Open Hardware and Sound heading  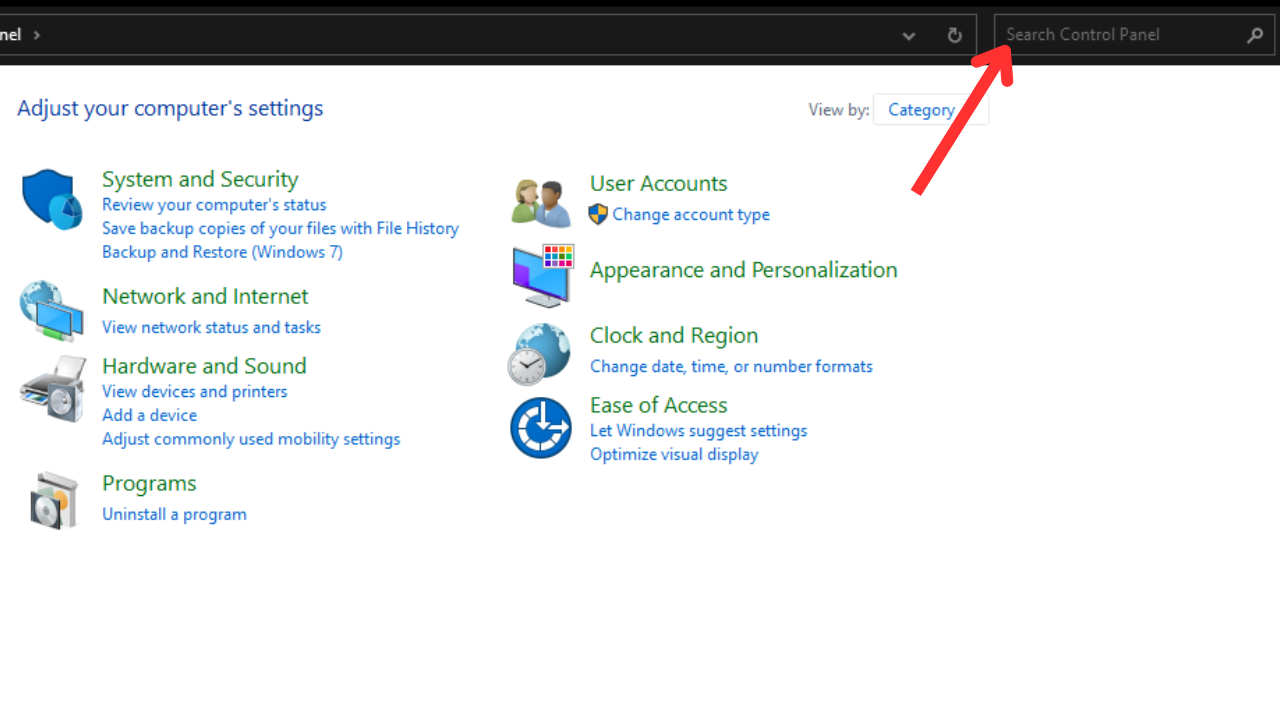204,366
